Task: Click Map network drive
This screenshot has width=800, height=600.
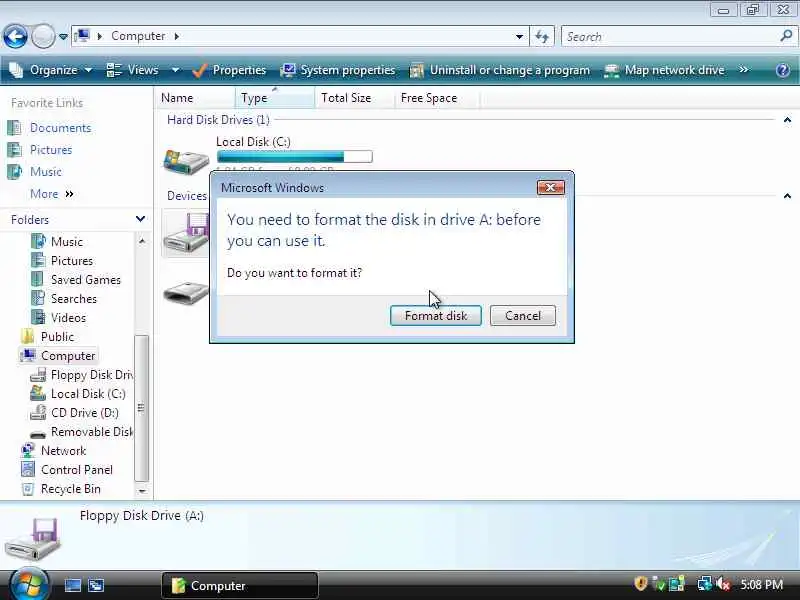Action: coord(664,70)
